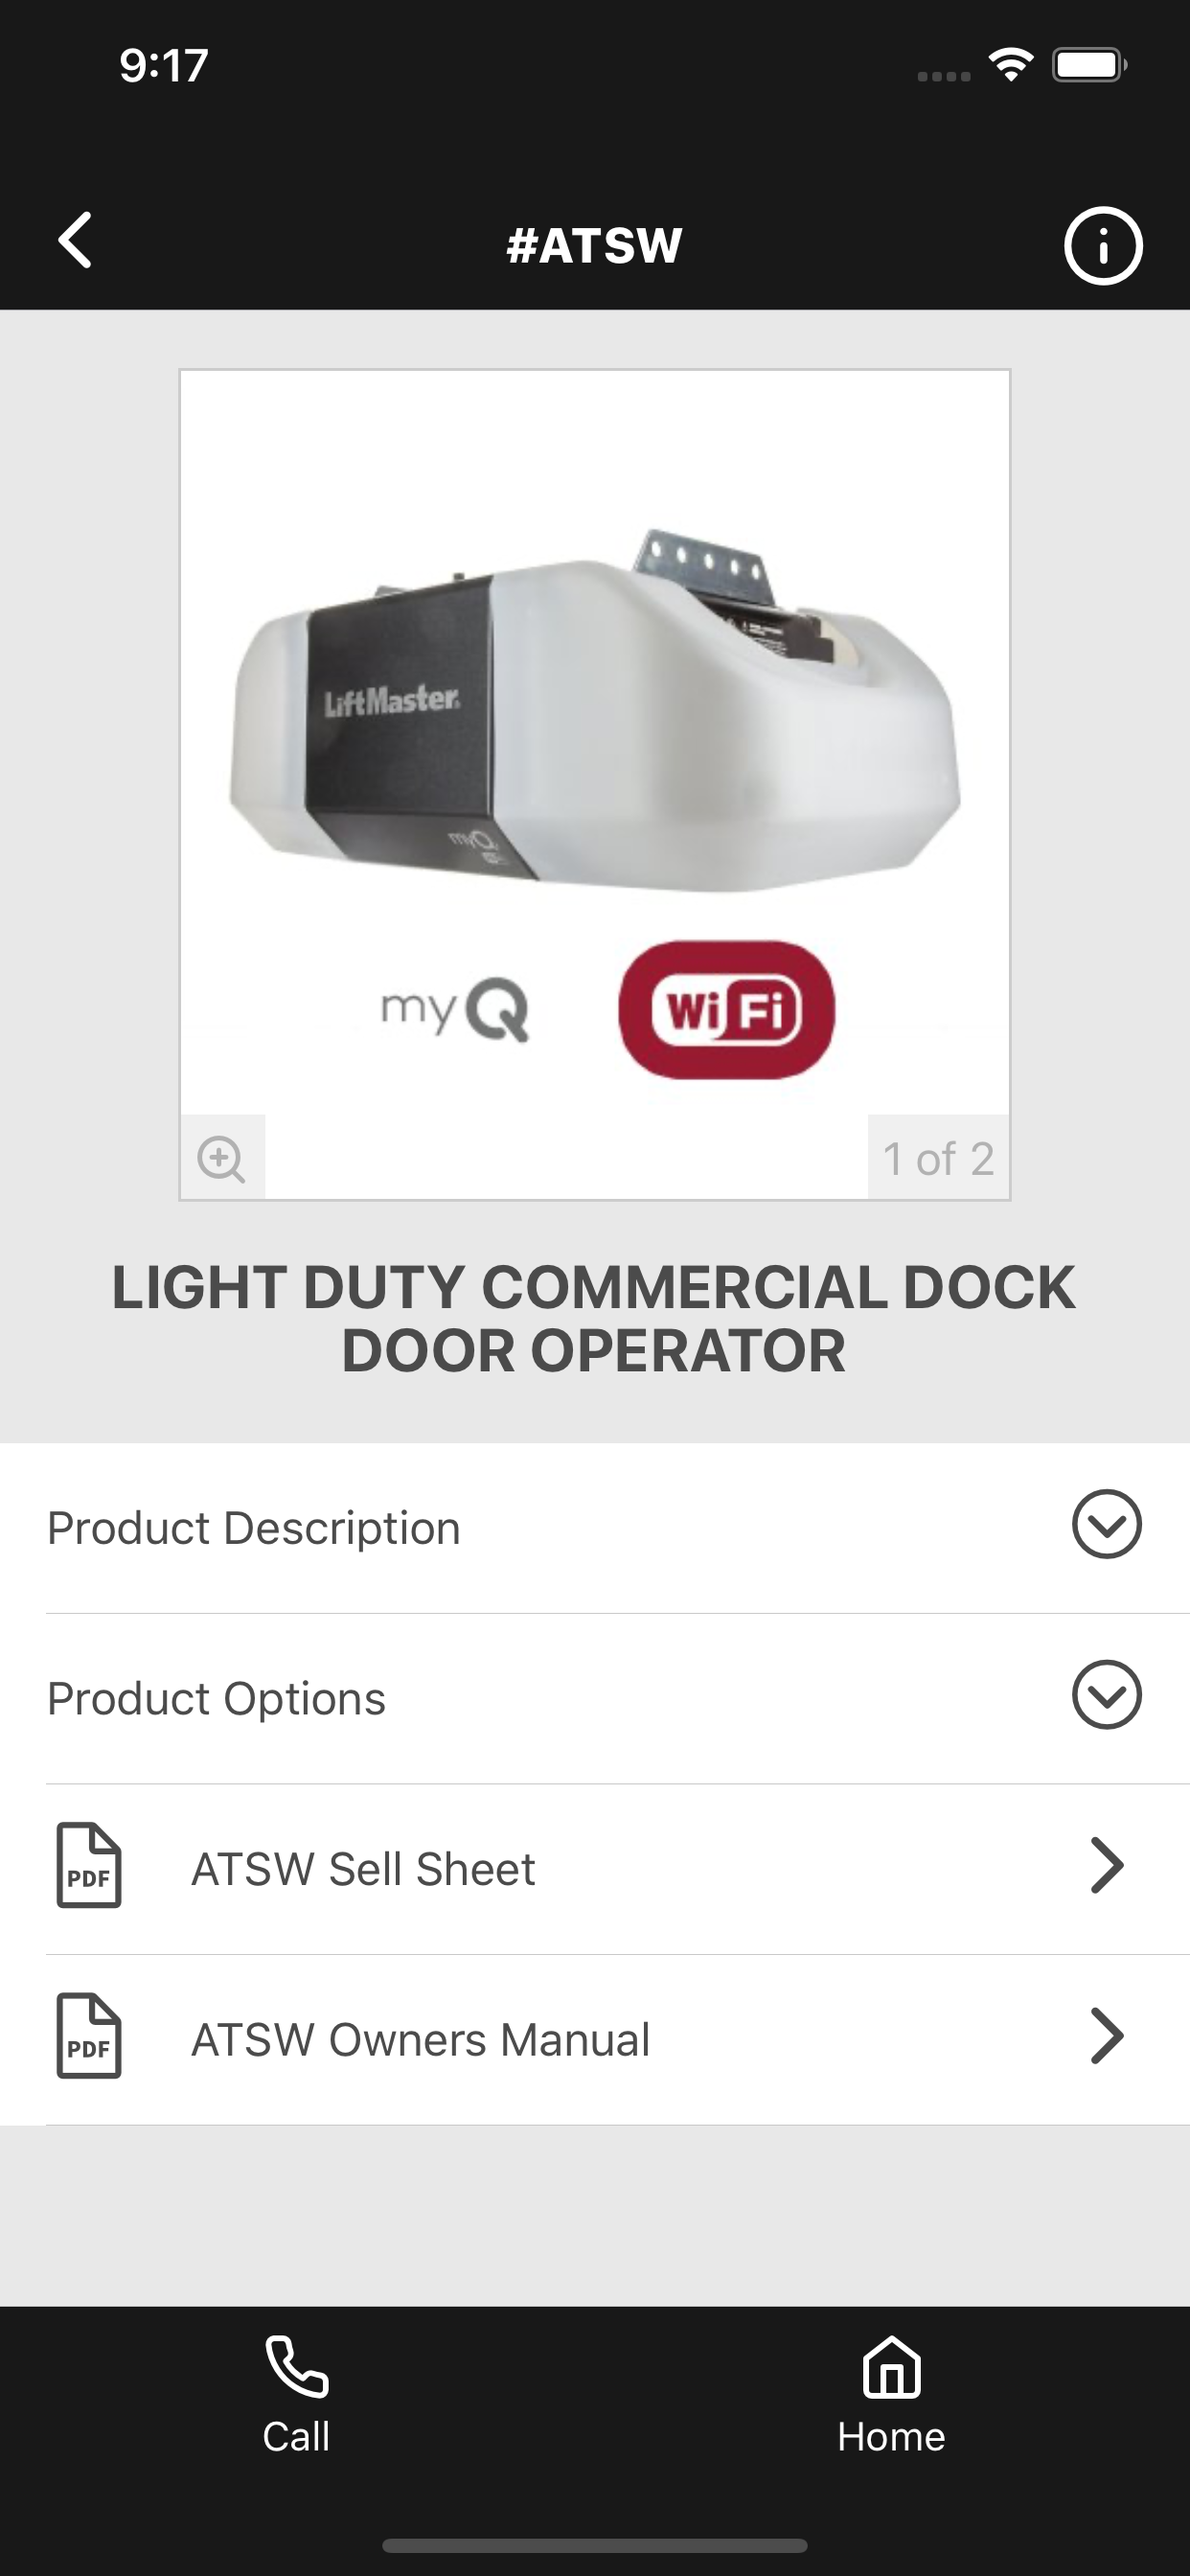
Task: Tap the 1 of 2 image counter
Action: point(938,1159)
